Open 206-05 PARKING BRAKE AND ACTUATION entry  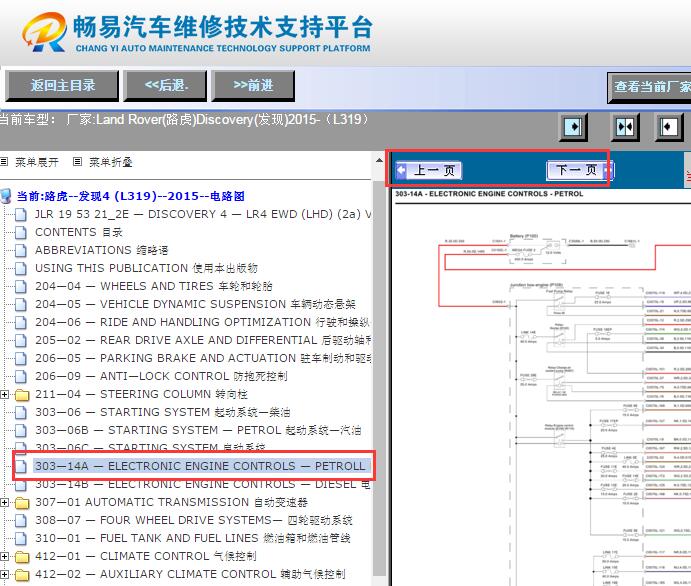[203, 358]
